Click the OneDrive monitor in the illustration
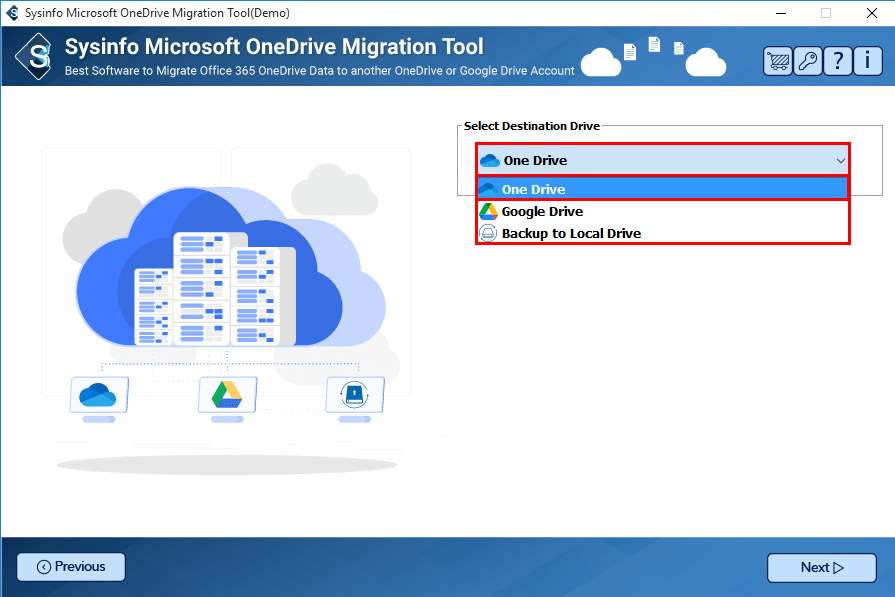The height and width of the screenshot is (597, 895). (99, 399)
